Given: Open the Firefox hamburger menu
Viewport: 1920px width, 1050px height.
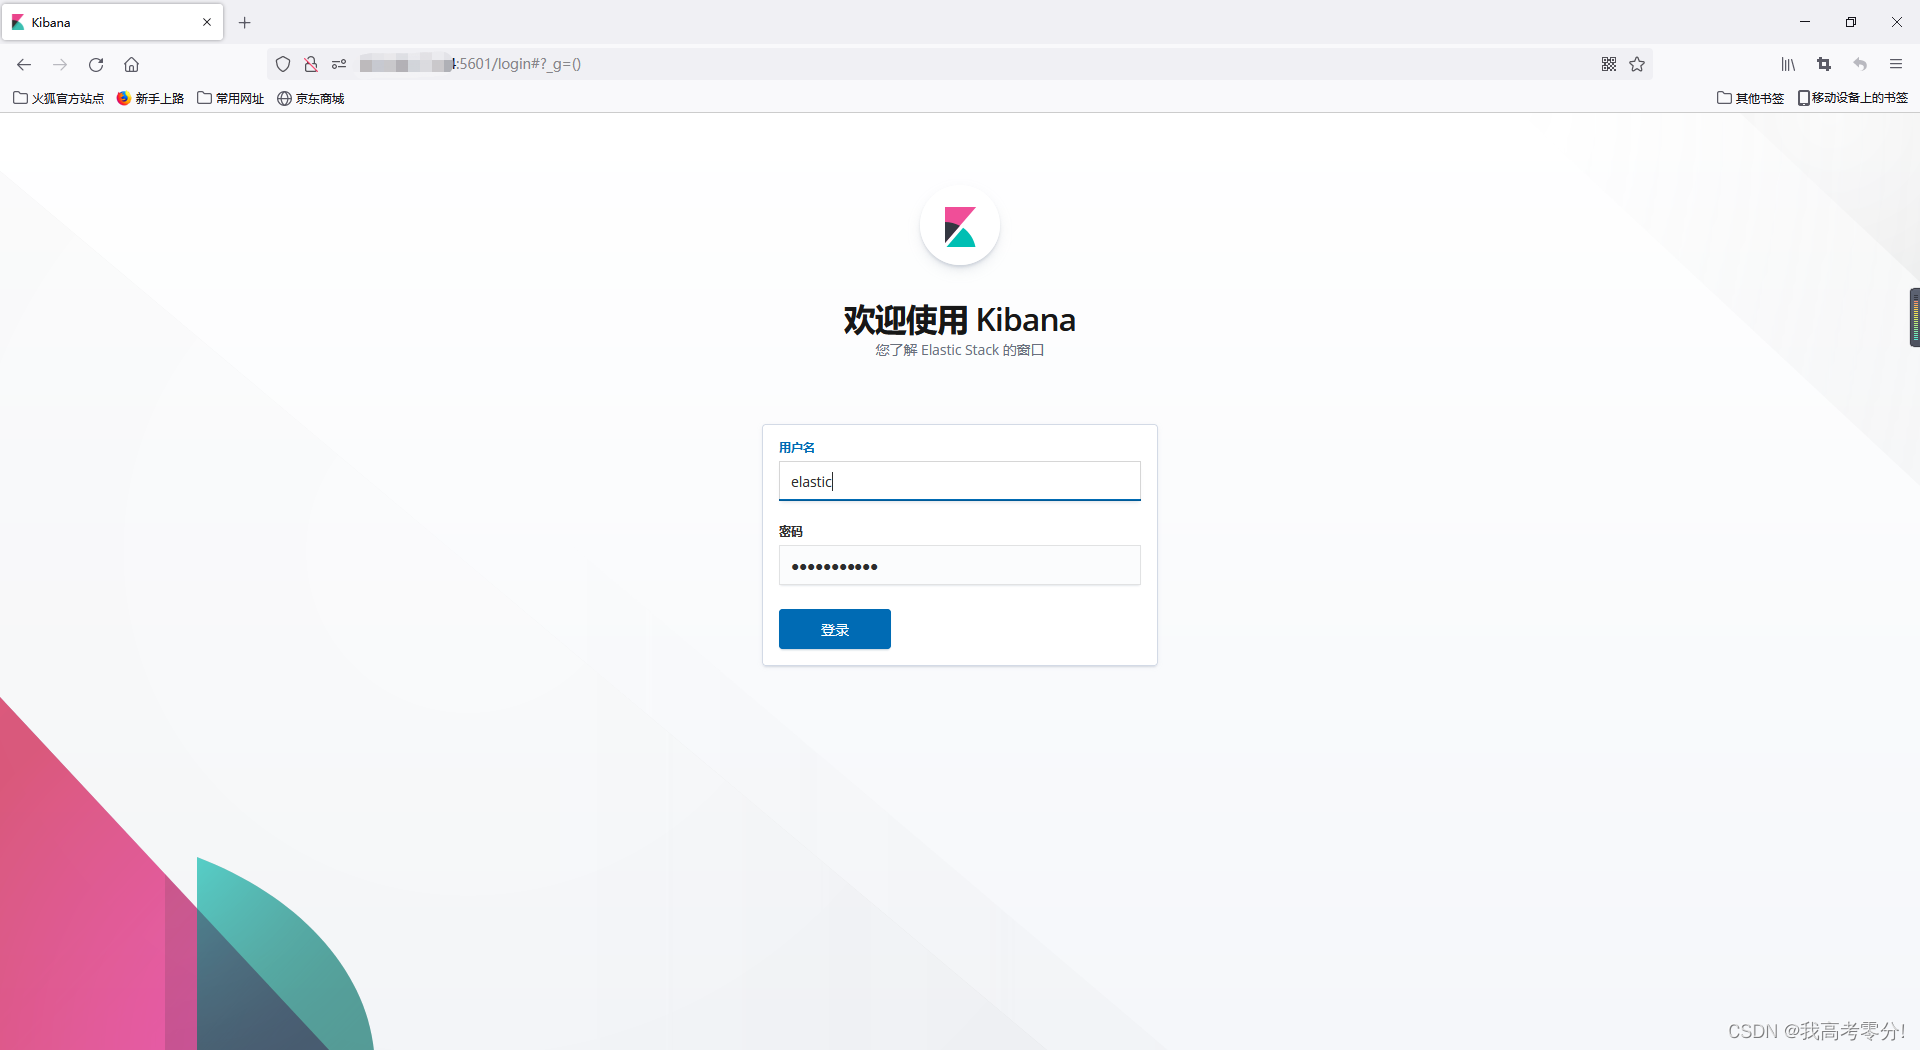Looking at the screenshot, I should pos(1896,64).
